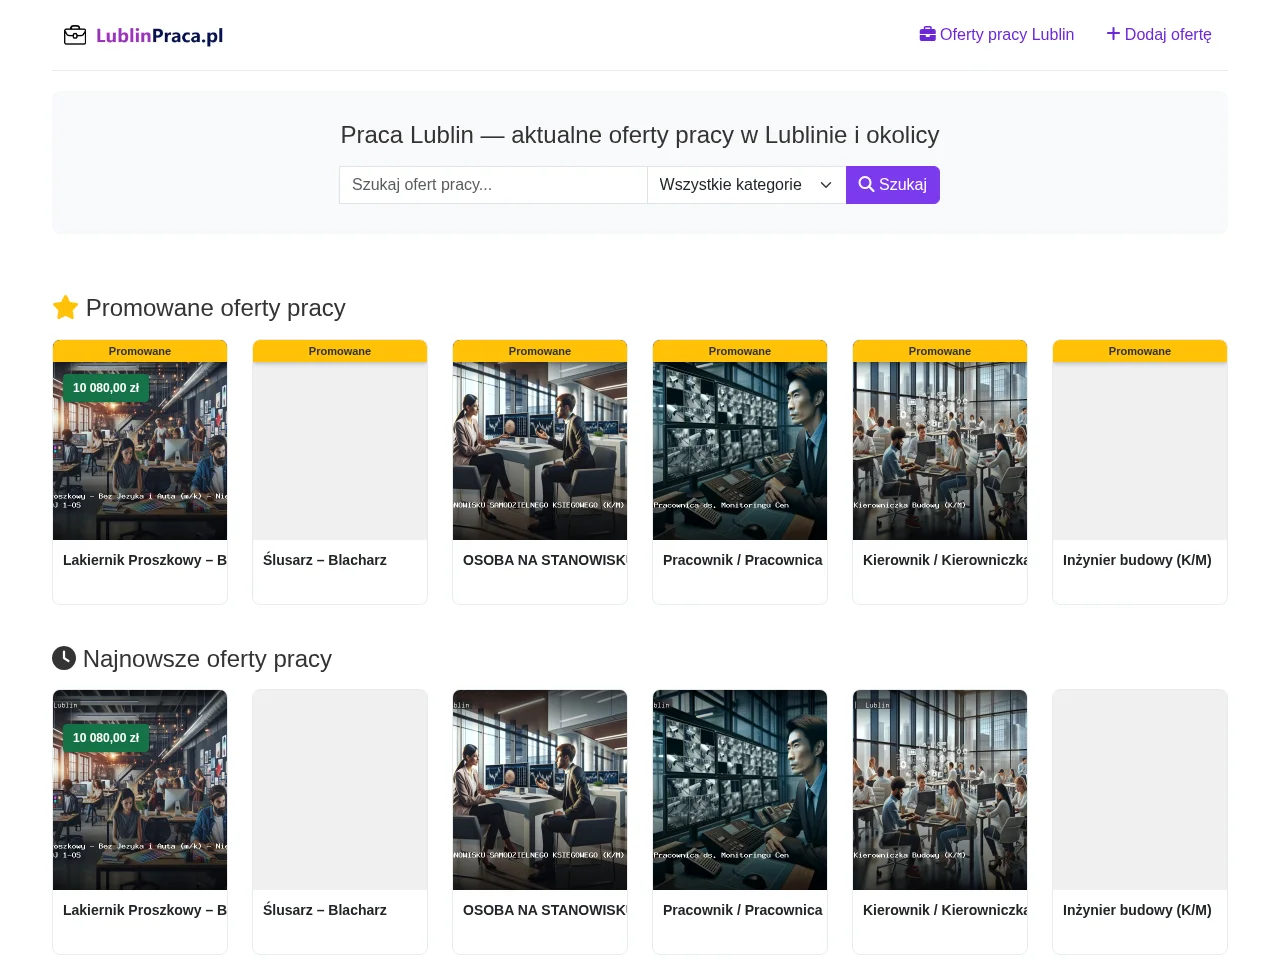Open newest OSOBA NA STANOWISKU title
Screen dimensions: 1280x960
[x=545, y=910]
